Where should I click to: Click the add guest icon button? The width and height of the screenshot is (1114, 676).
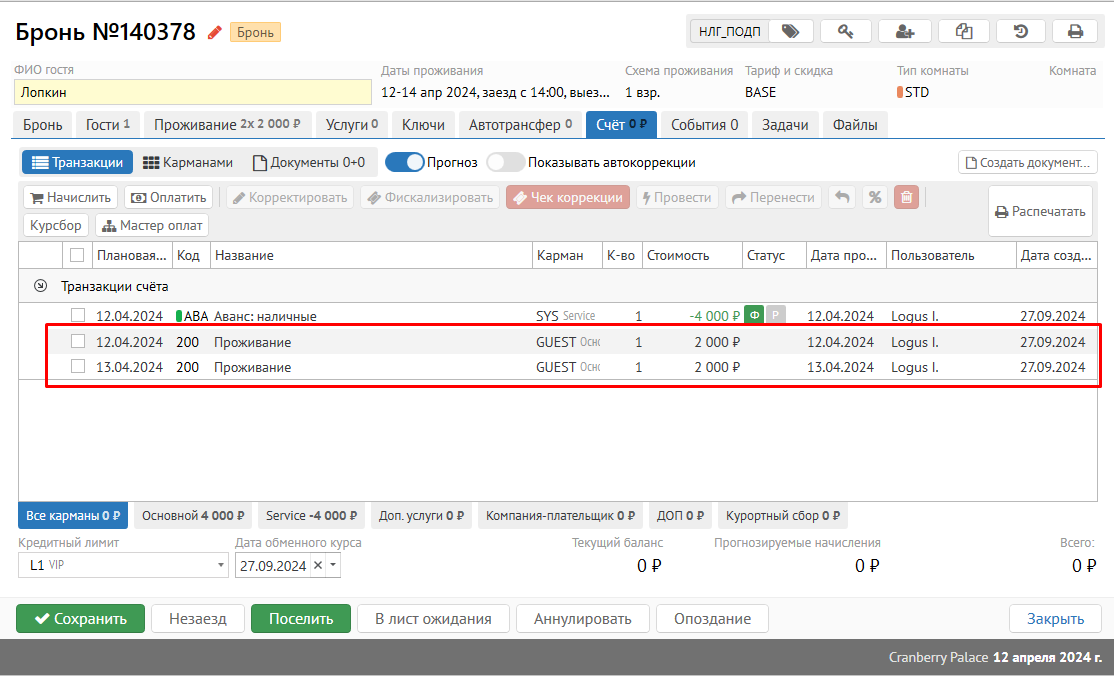905,31
